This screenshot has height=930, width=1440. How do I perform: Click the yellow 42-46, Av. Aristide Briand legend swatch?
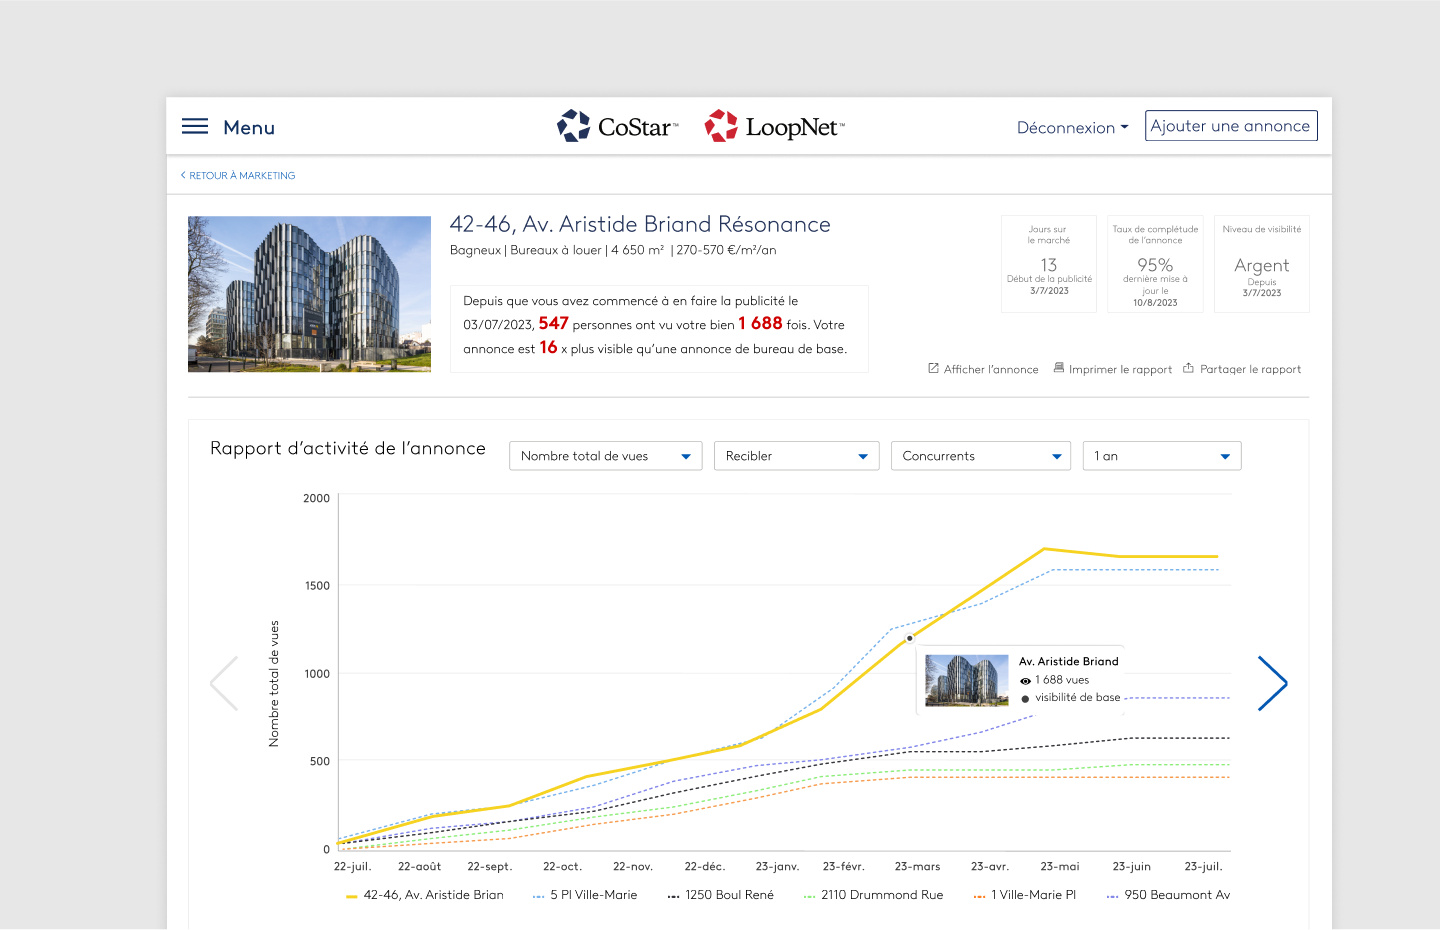coord(351,897)
